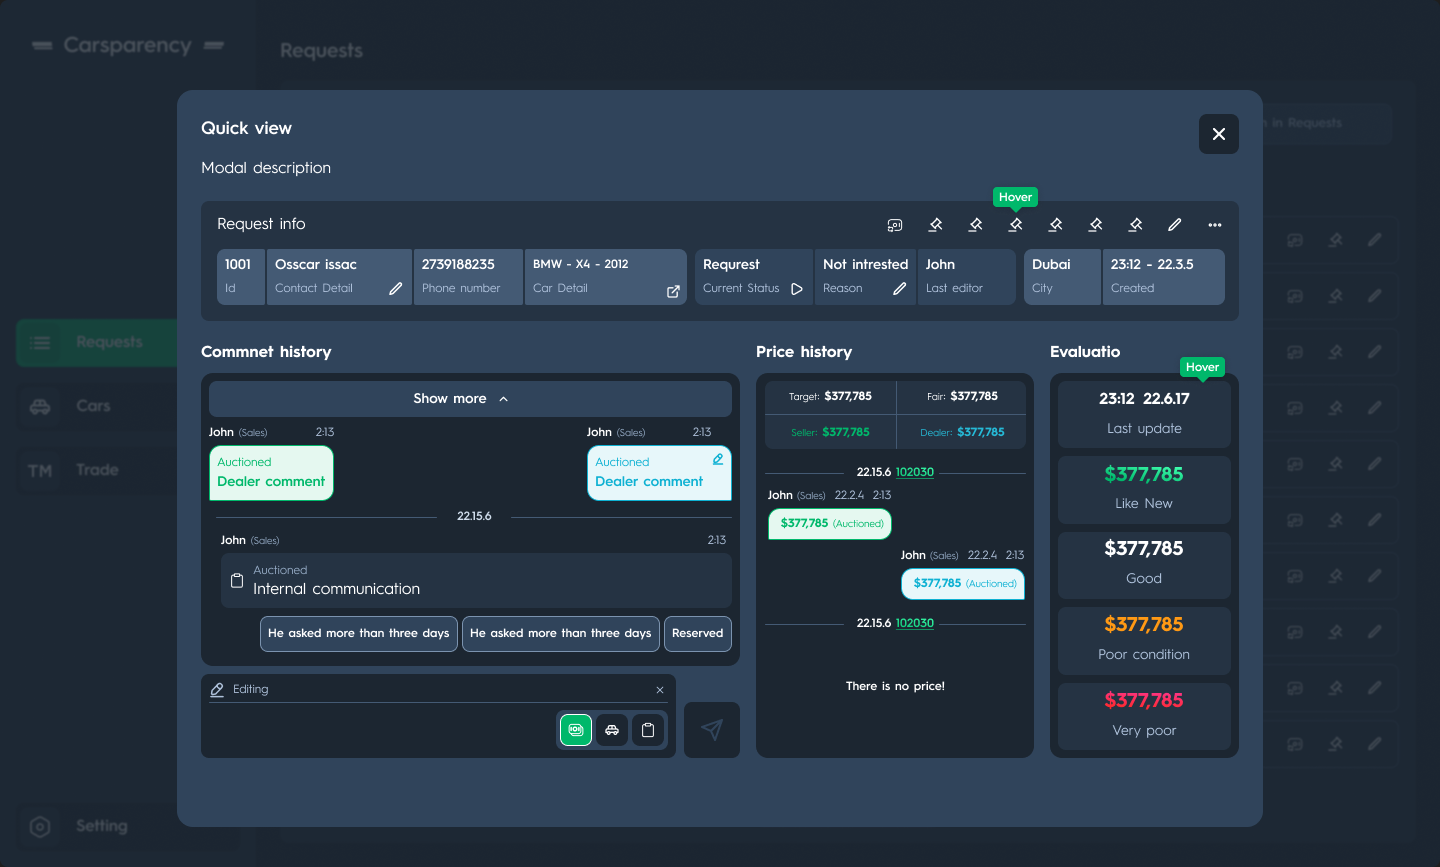
Task: Click the Last update evaluation card
Action: 1144,414
